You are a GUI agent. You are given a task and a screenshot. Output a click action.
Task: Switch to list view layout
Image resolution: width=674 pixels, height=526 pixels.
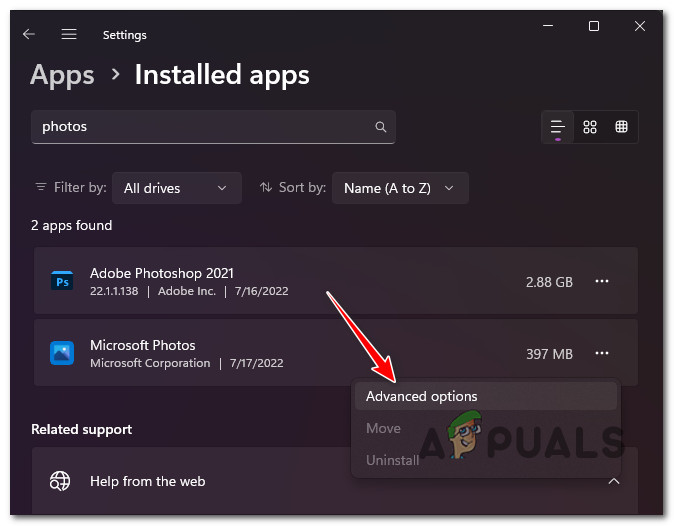(x=558, y=127)
